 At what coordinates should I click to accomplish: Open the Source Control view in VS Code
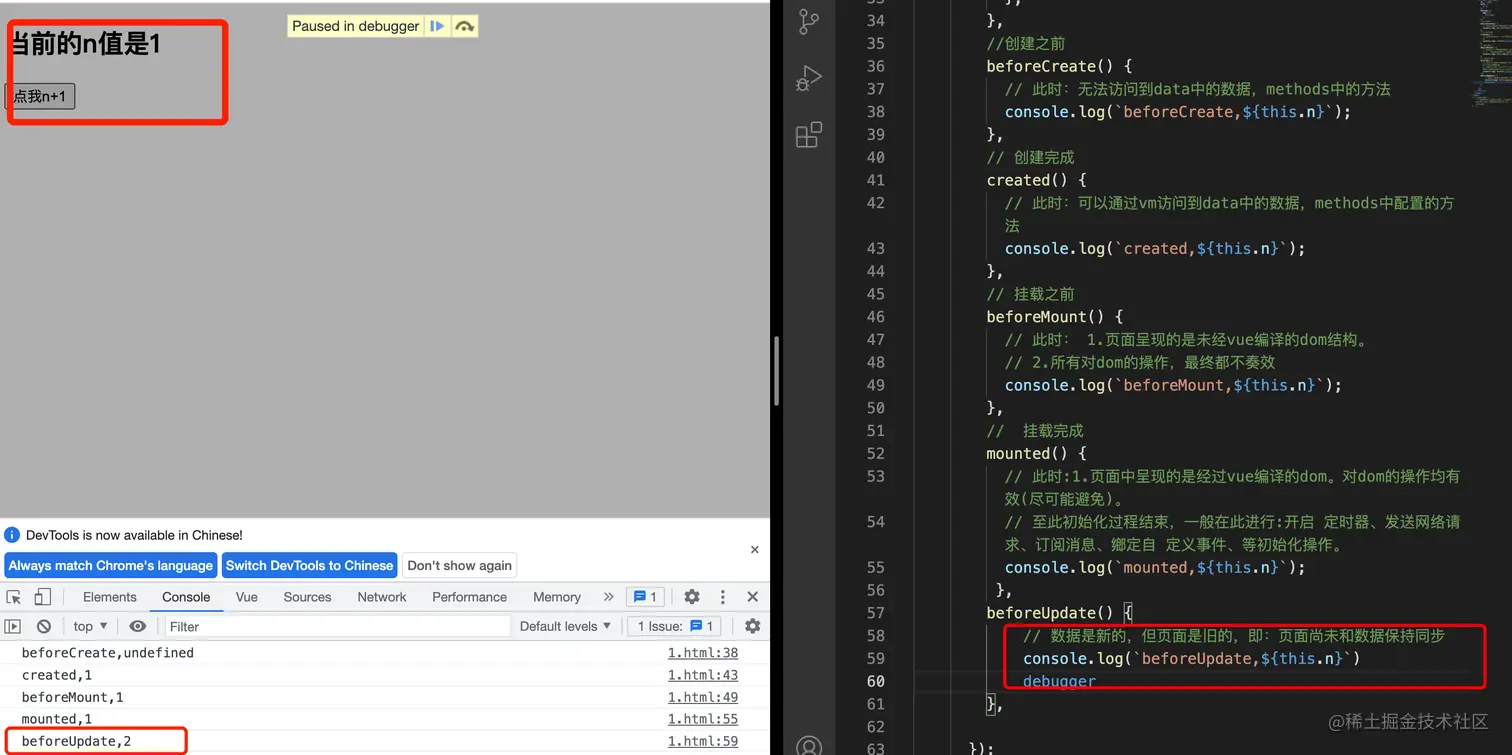(809, 22)
